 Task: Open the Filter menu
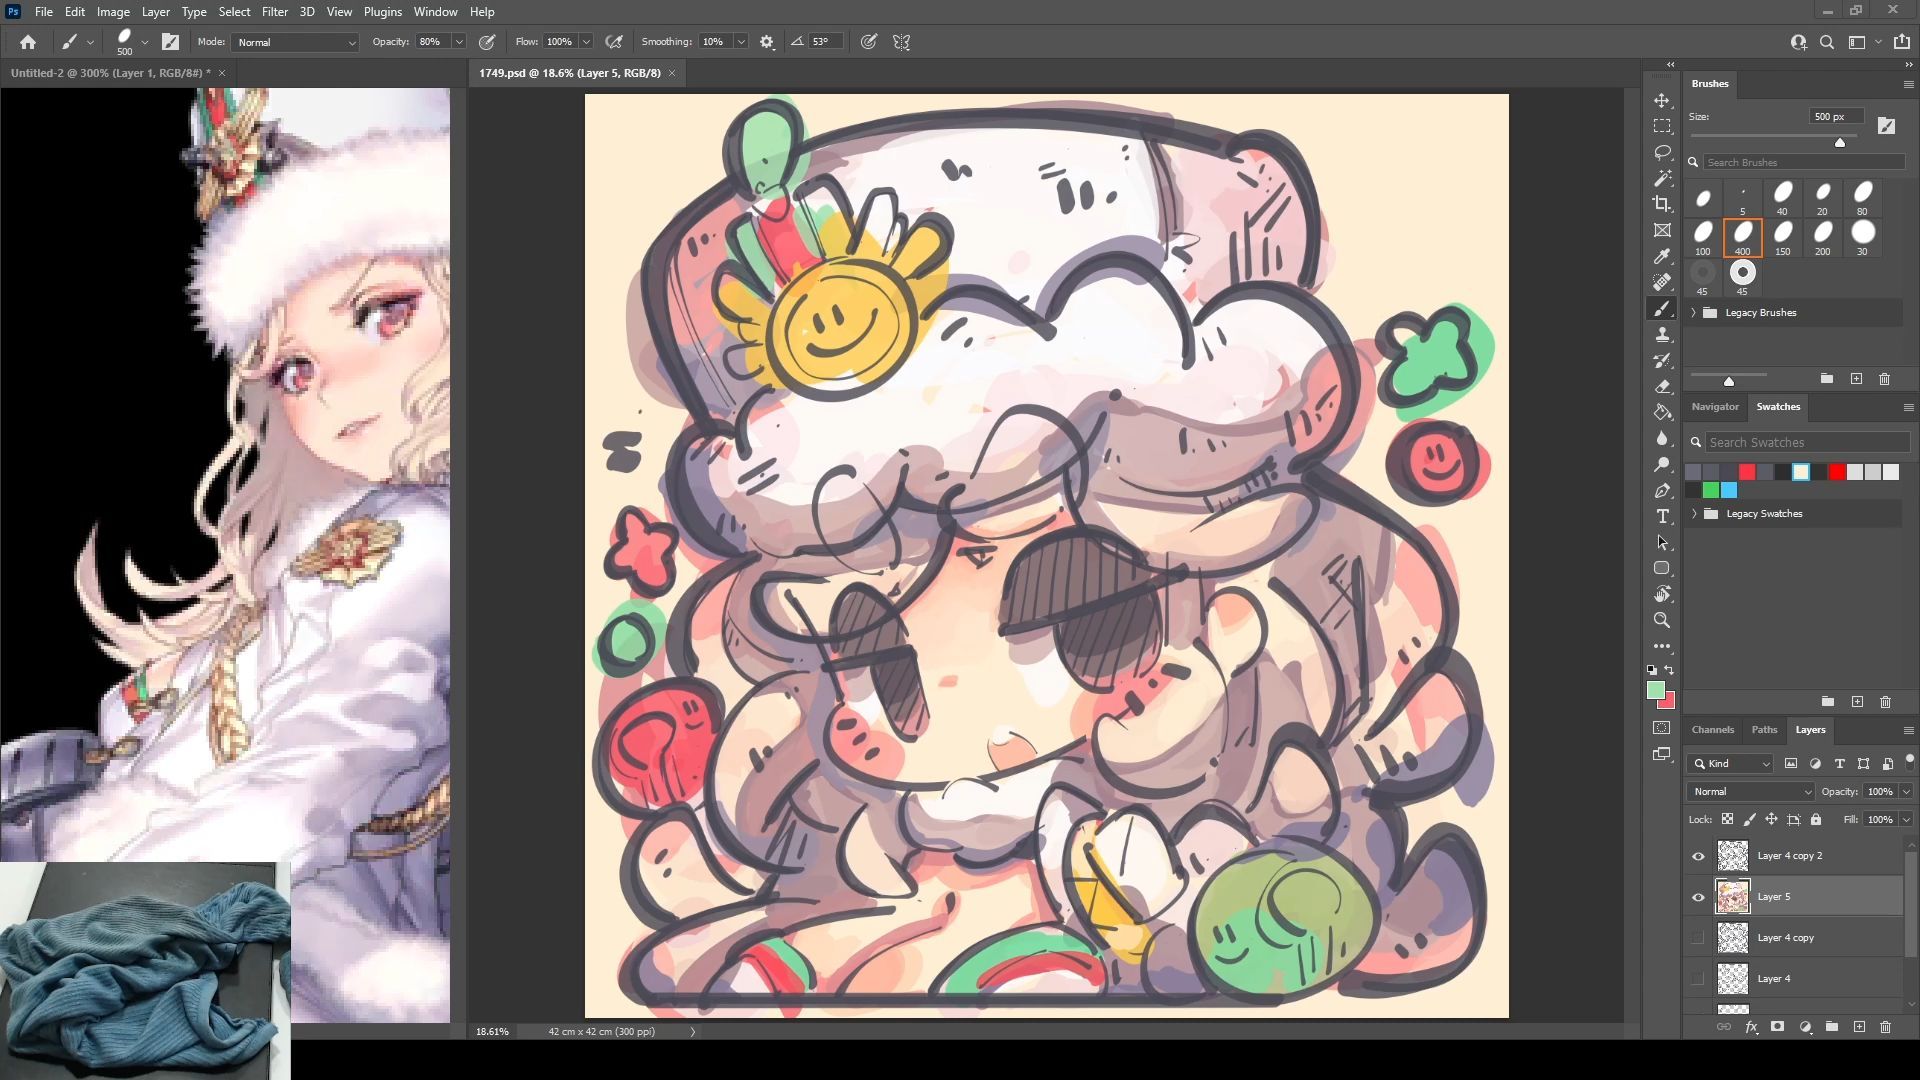(275, 12)
